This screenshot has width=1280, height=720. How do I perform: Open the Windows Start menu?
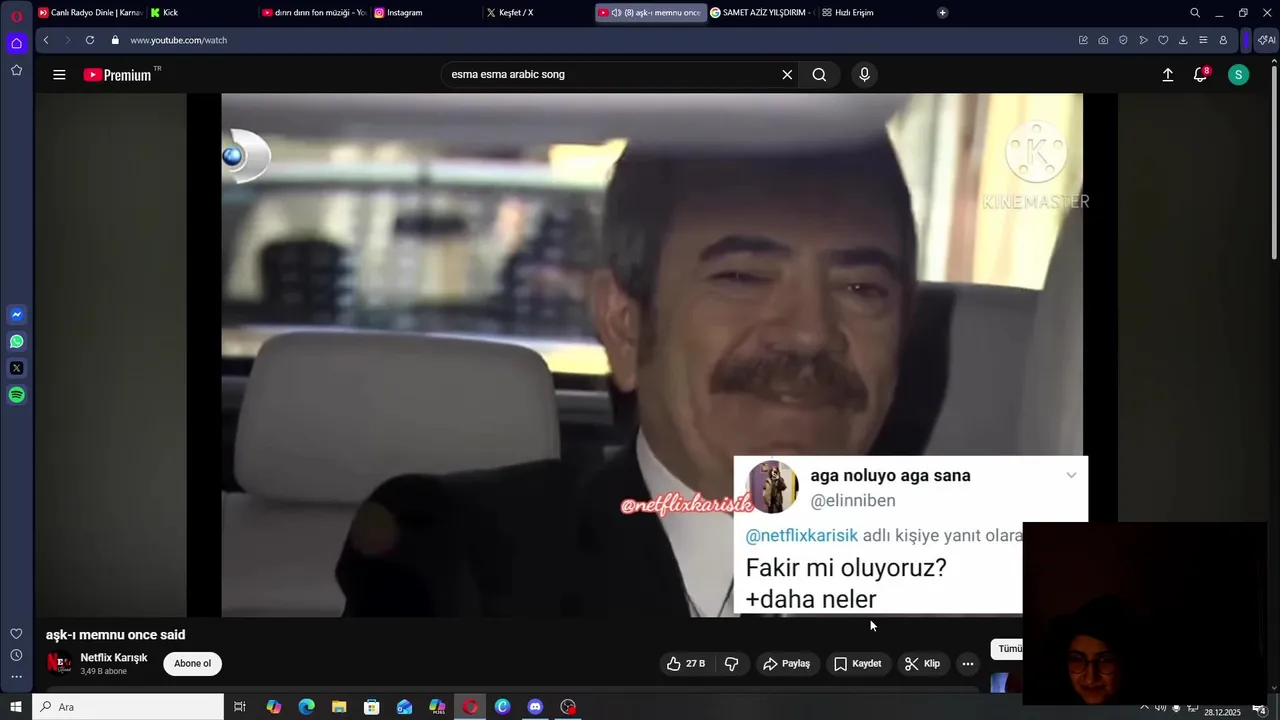click(x=16, y=707)
